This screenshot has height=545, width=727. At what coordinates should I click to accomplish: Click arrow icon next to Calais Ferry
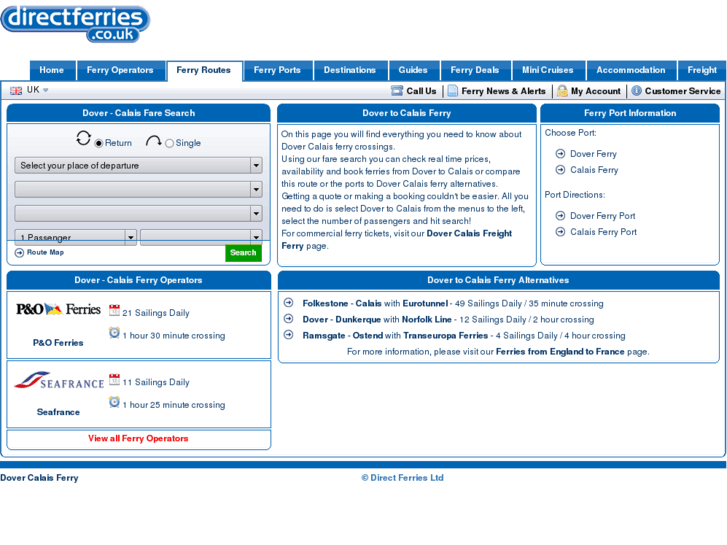[560, 170]
